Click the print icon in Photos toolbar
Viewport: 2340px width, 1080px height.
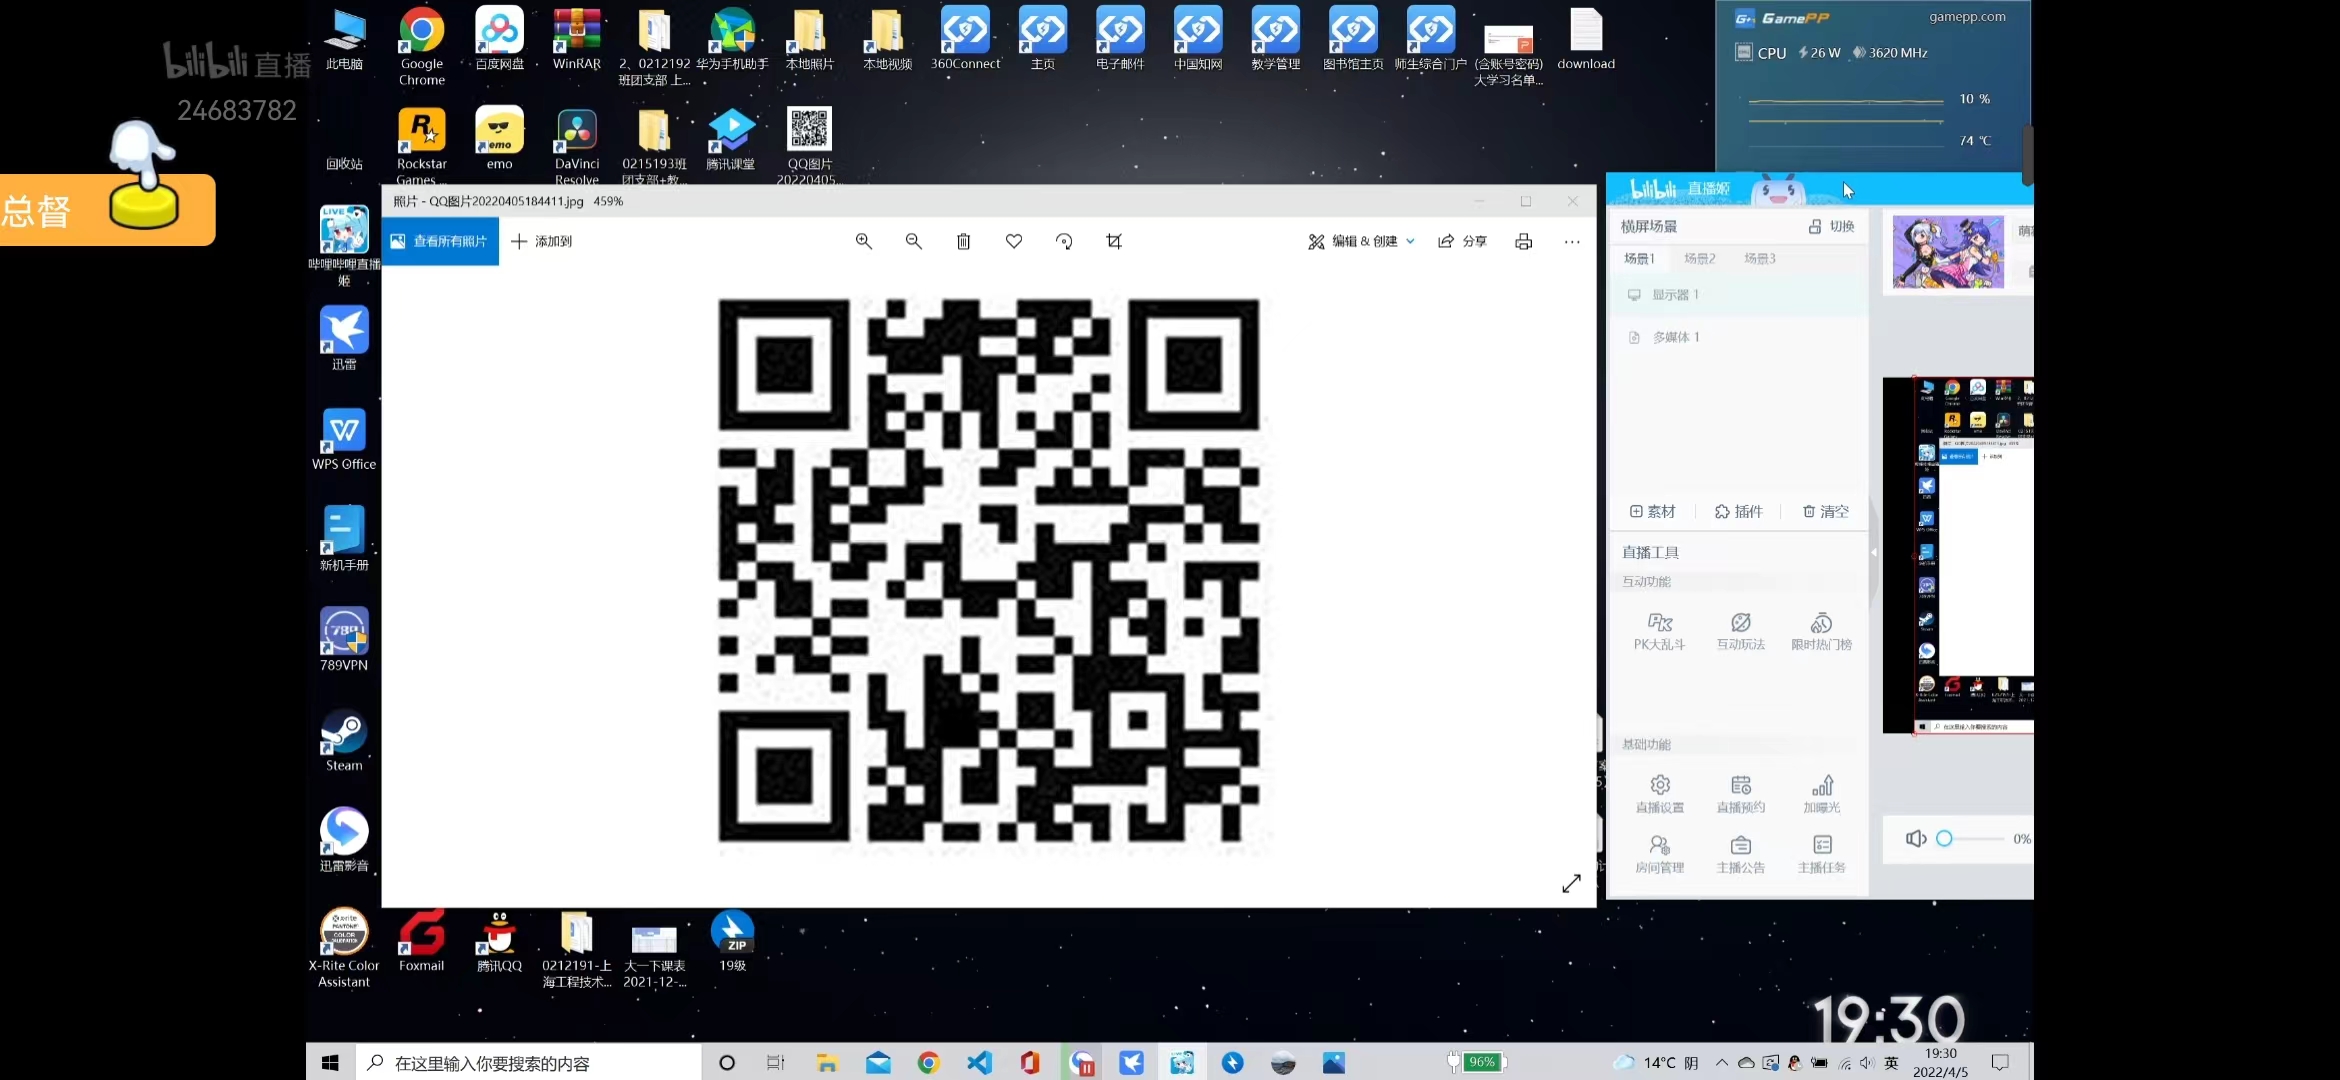click(1523, 241)
